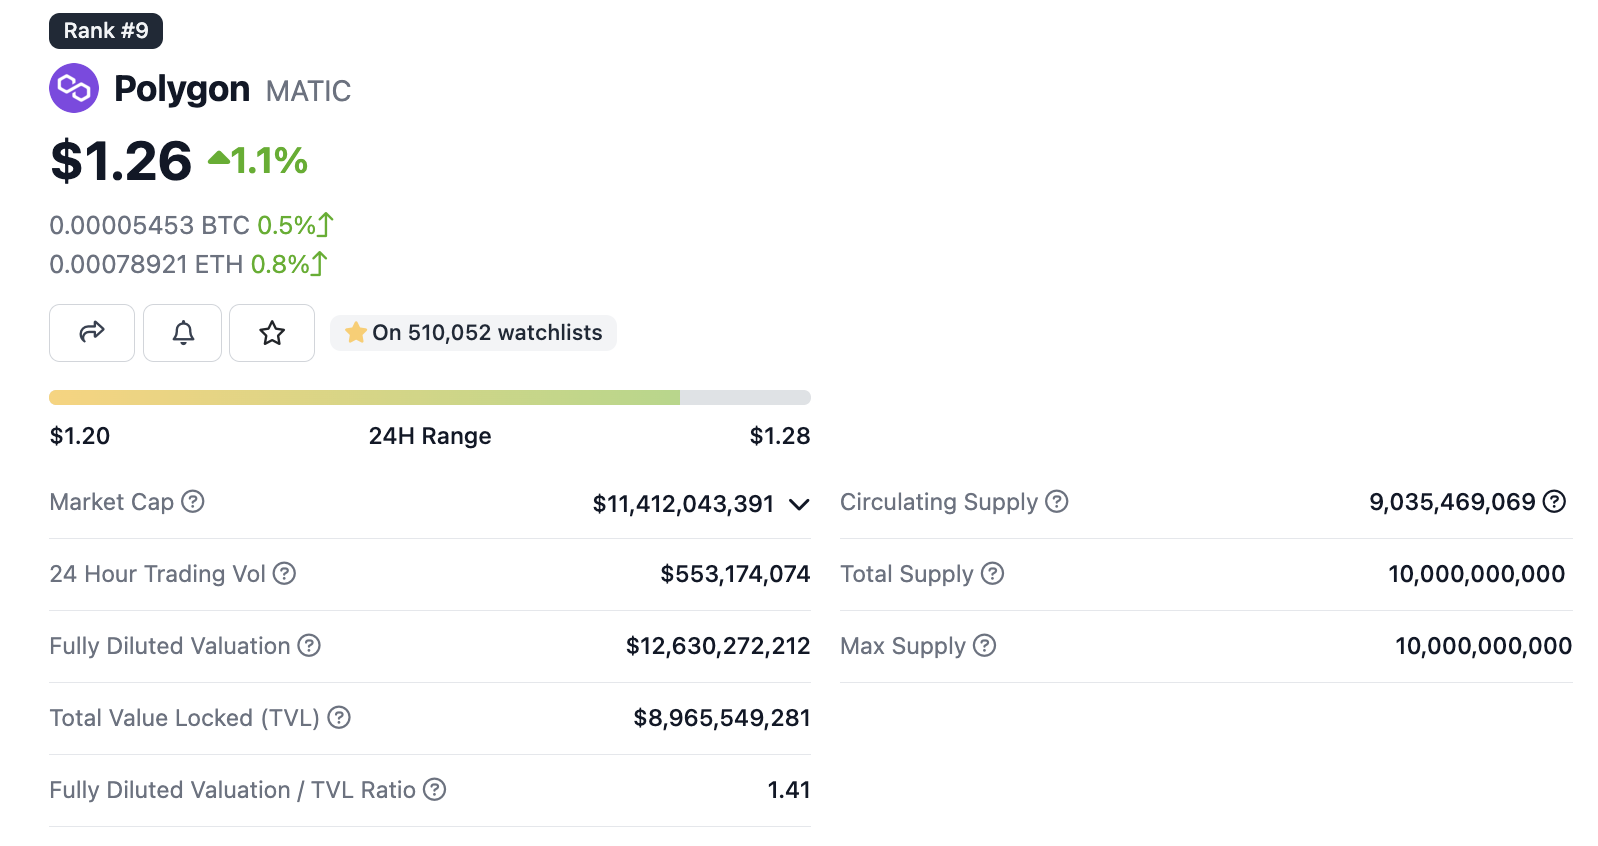Open price alert bell icon
This screenshot has height=846, width=1598.
pyautogui.click(x=183, y=333)
